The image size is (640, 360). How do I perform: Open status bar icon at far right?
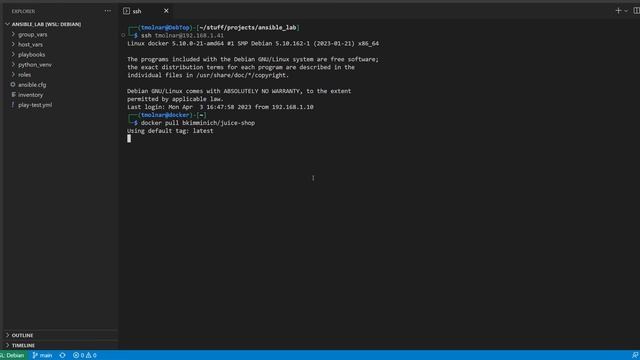pos(635,355)
